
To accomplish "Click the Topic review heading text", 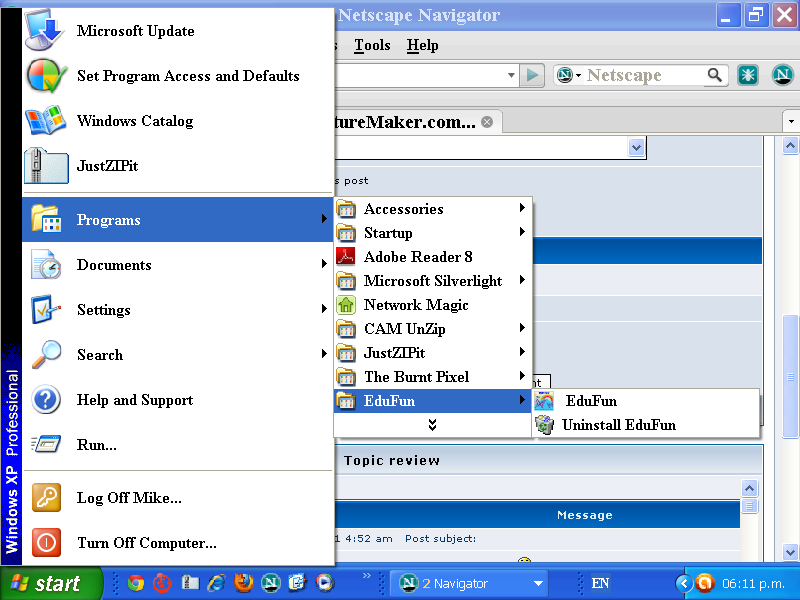I will [x=392, y=461].
